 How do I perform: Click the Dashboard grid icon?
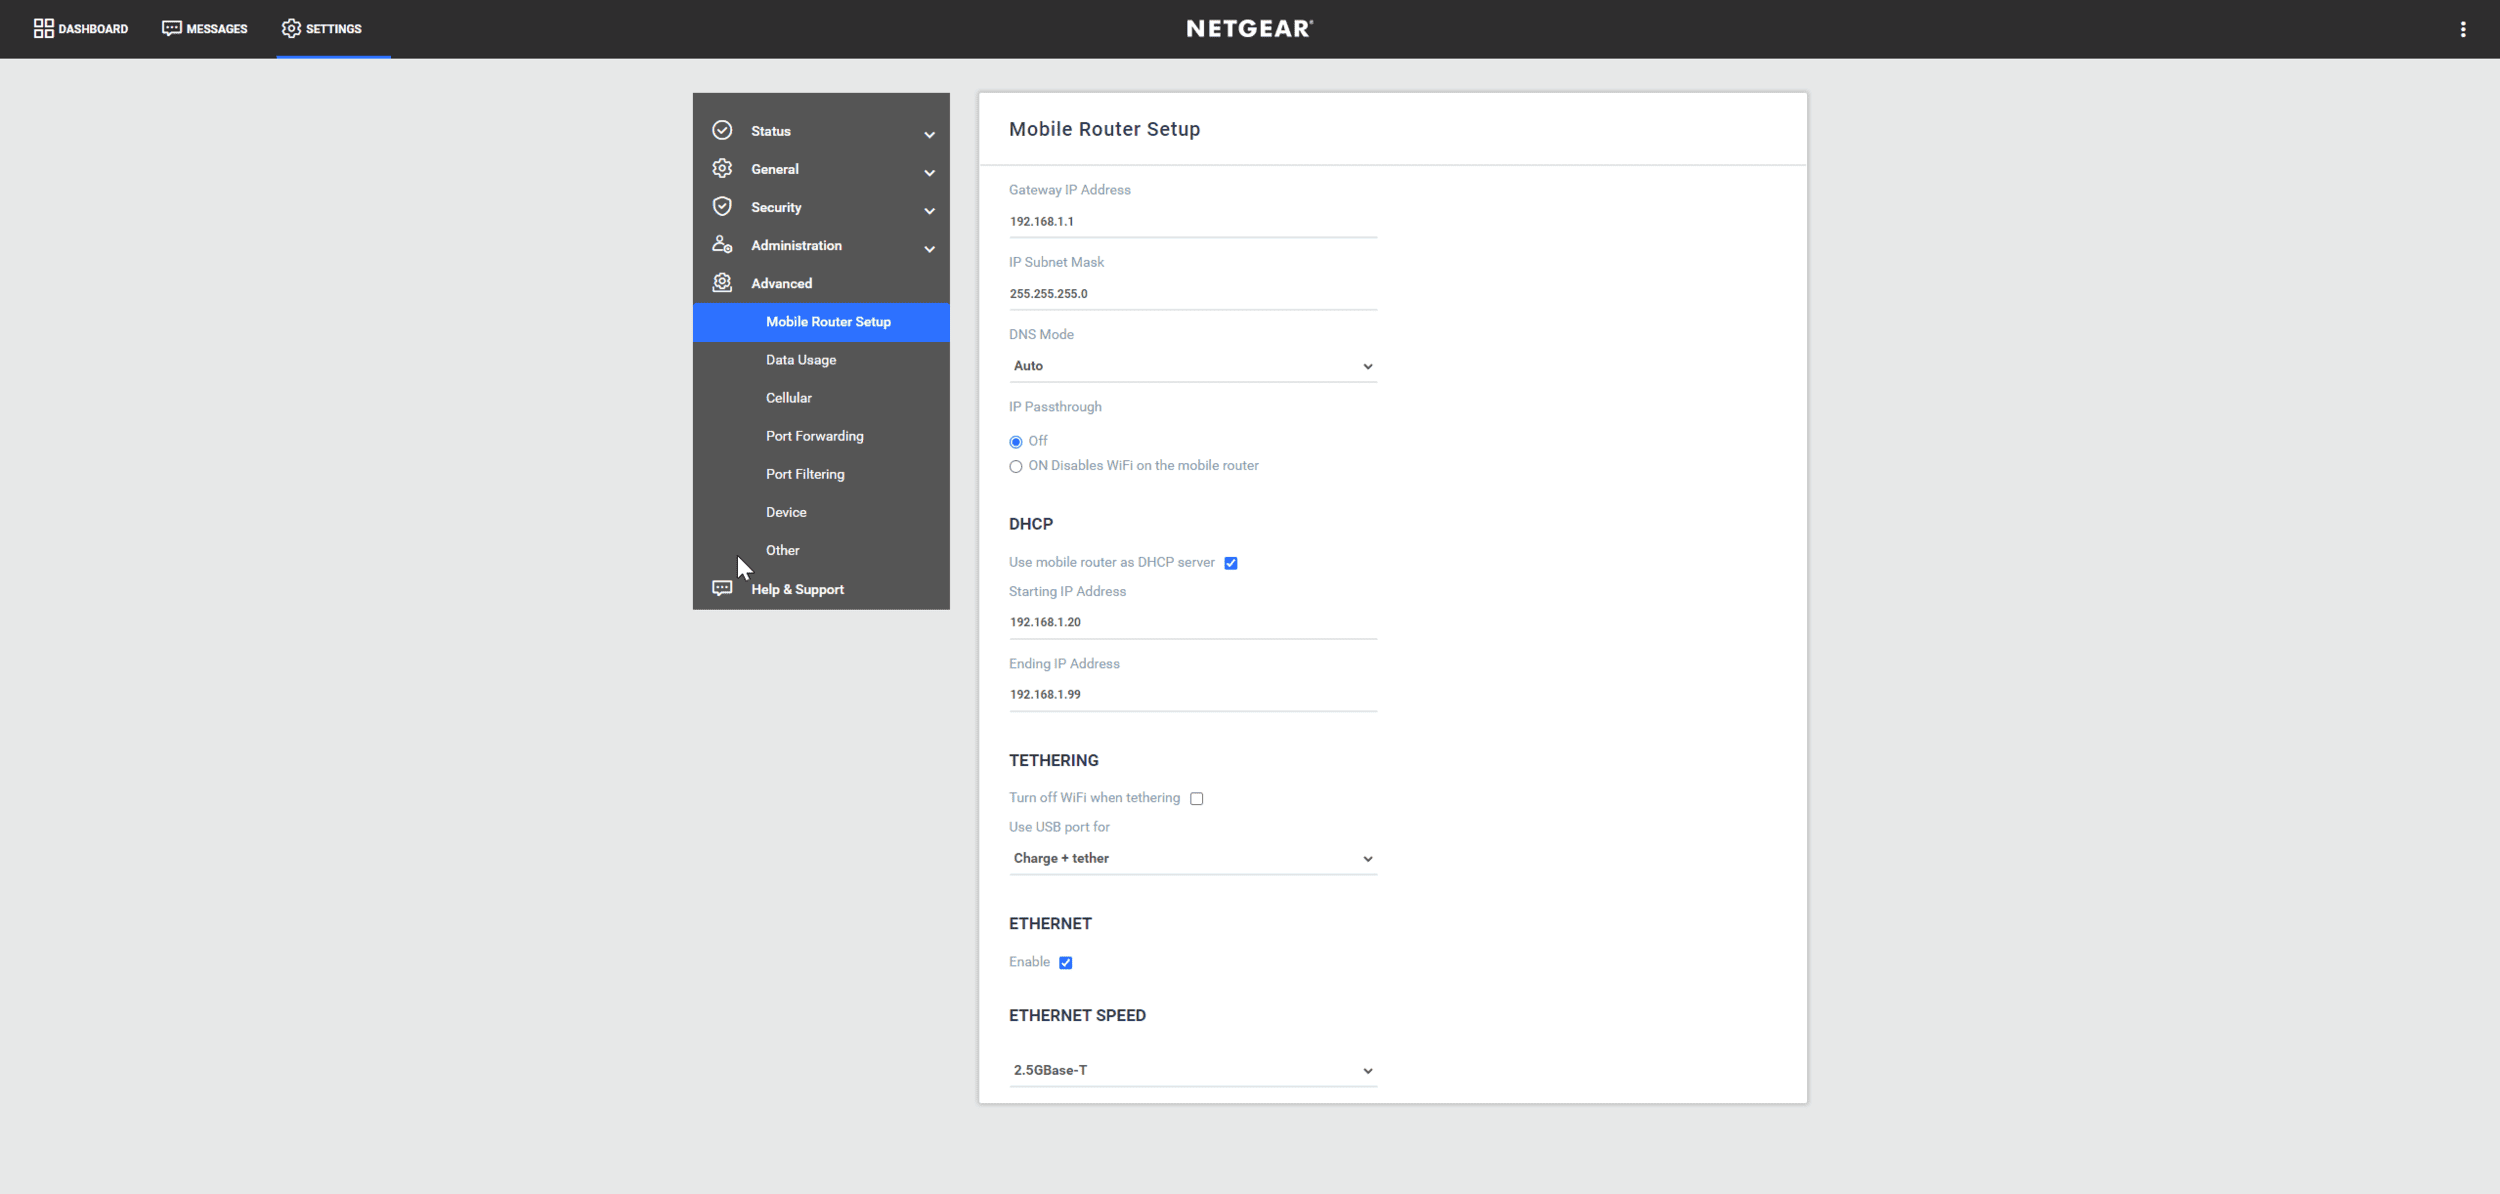coord(43,28)
